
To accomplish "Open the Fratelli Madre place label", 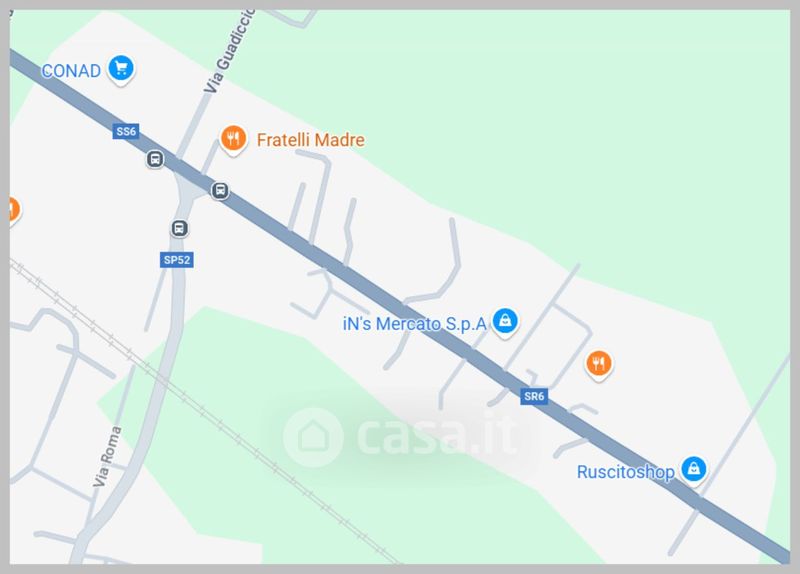I will 310,140.
